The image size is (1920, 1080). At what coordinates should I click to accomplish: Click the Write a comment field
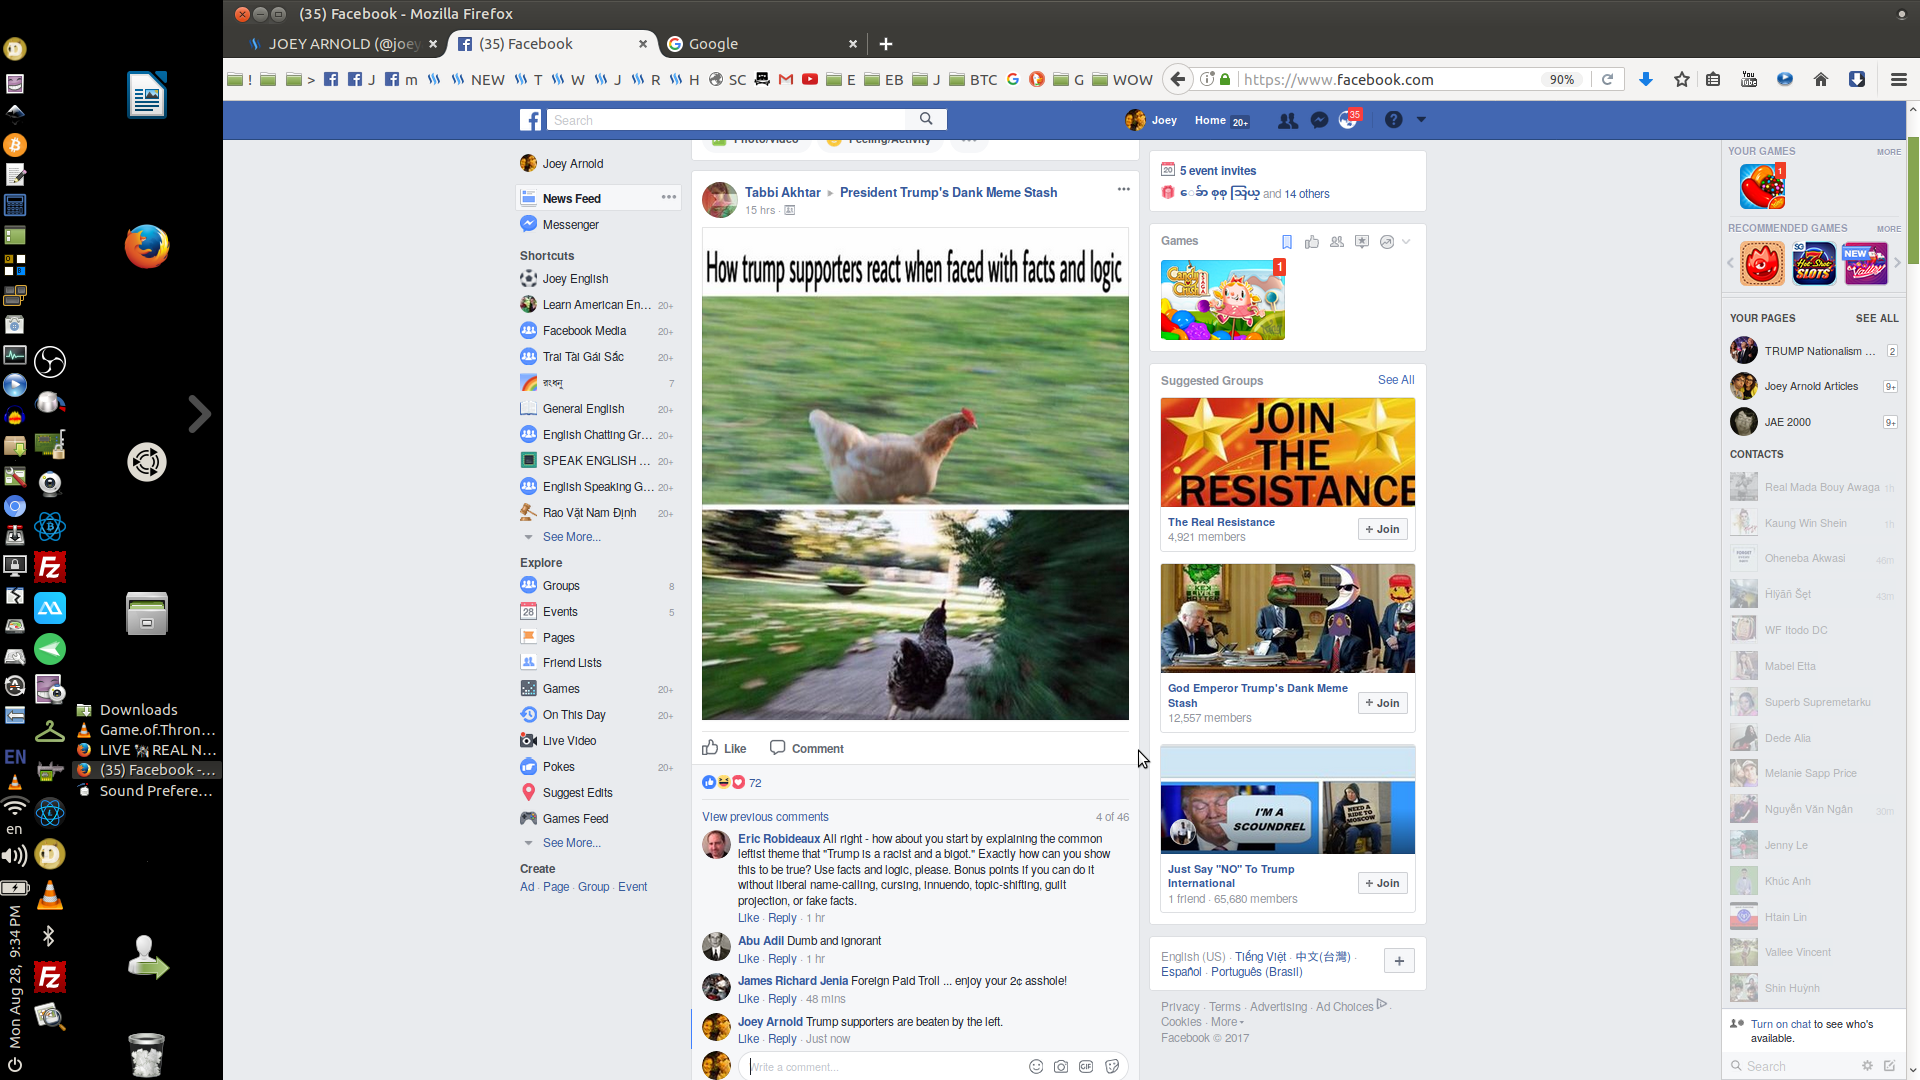(880, 1067)
